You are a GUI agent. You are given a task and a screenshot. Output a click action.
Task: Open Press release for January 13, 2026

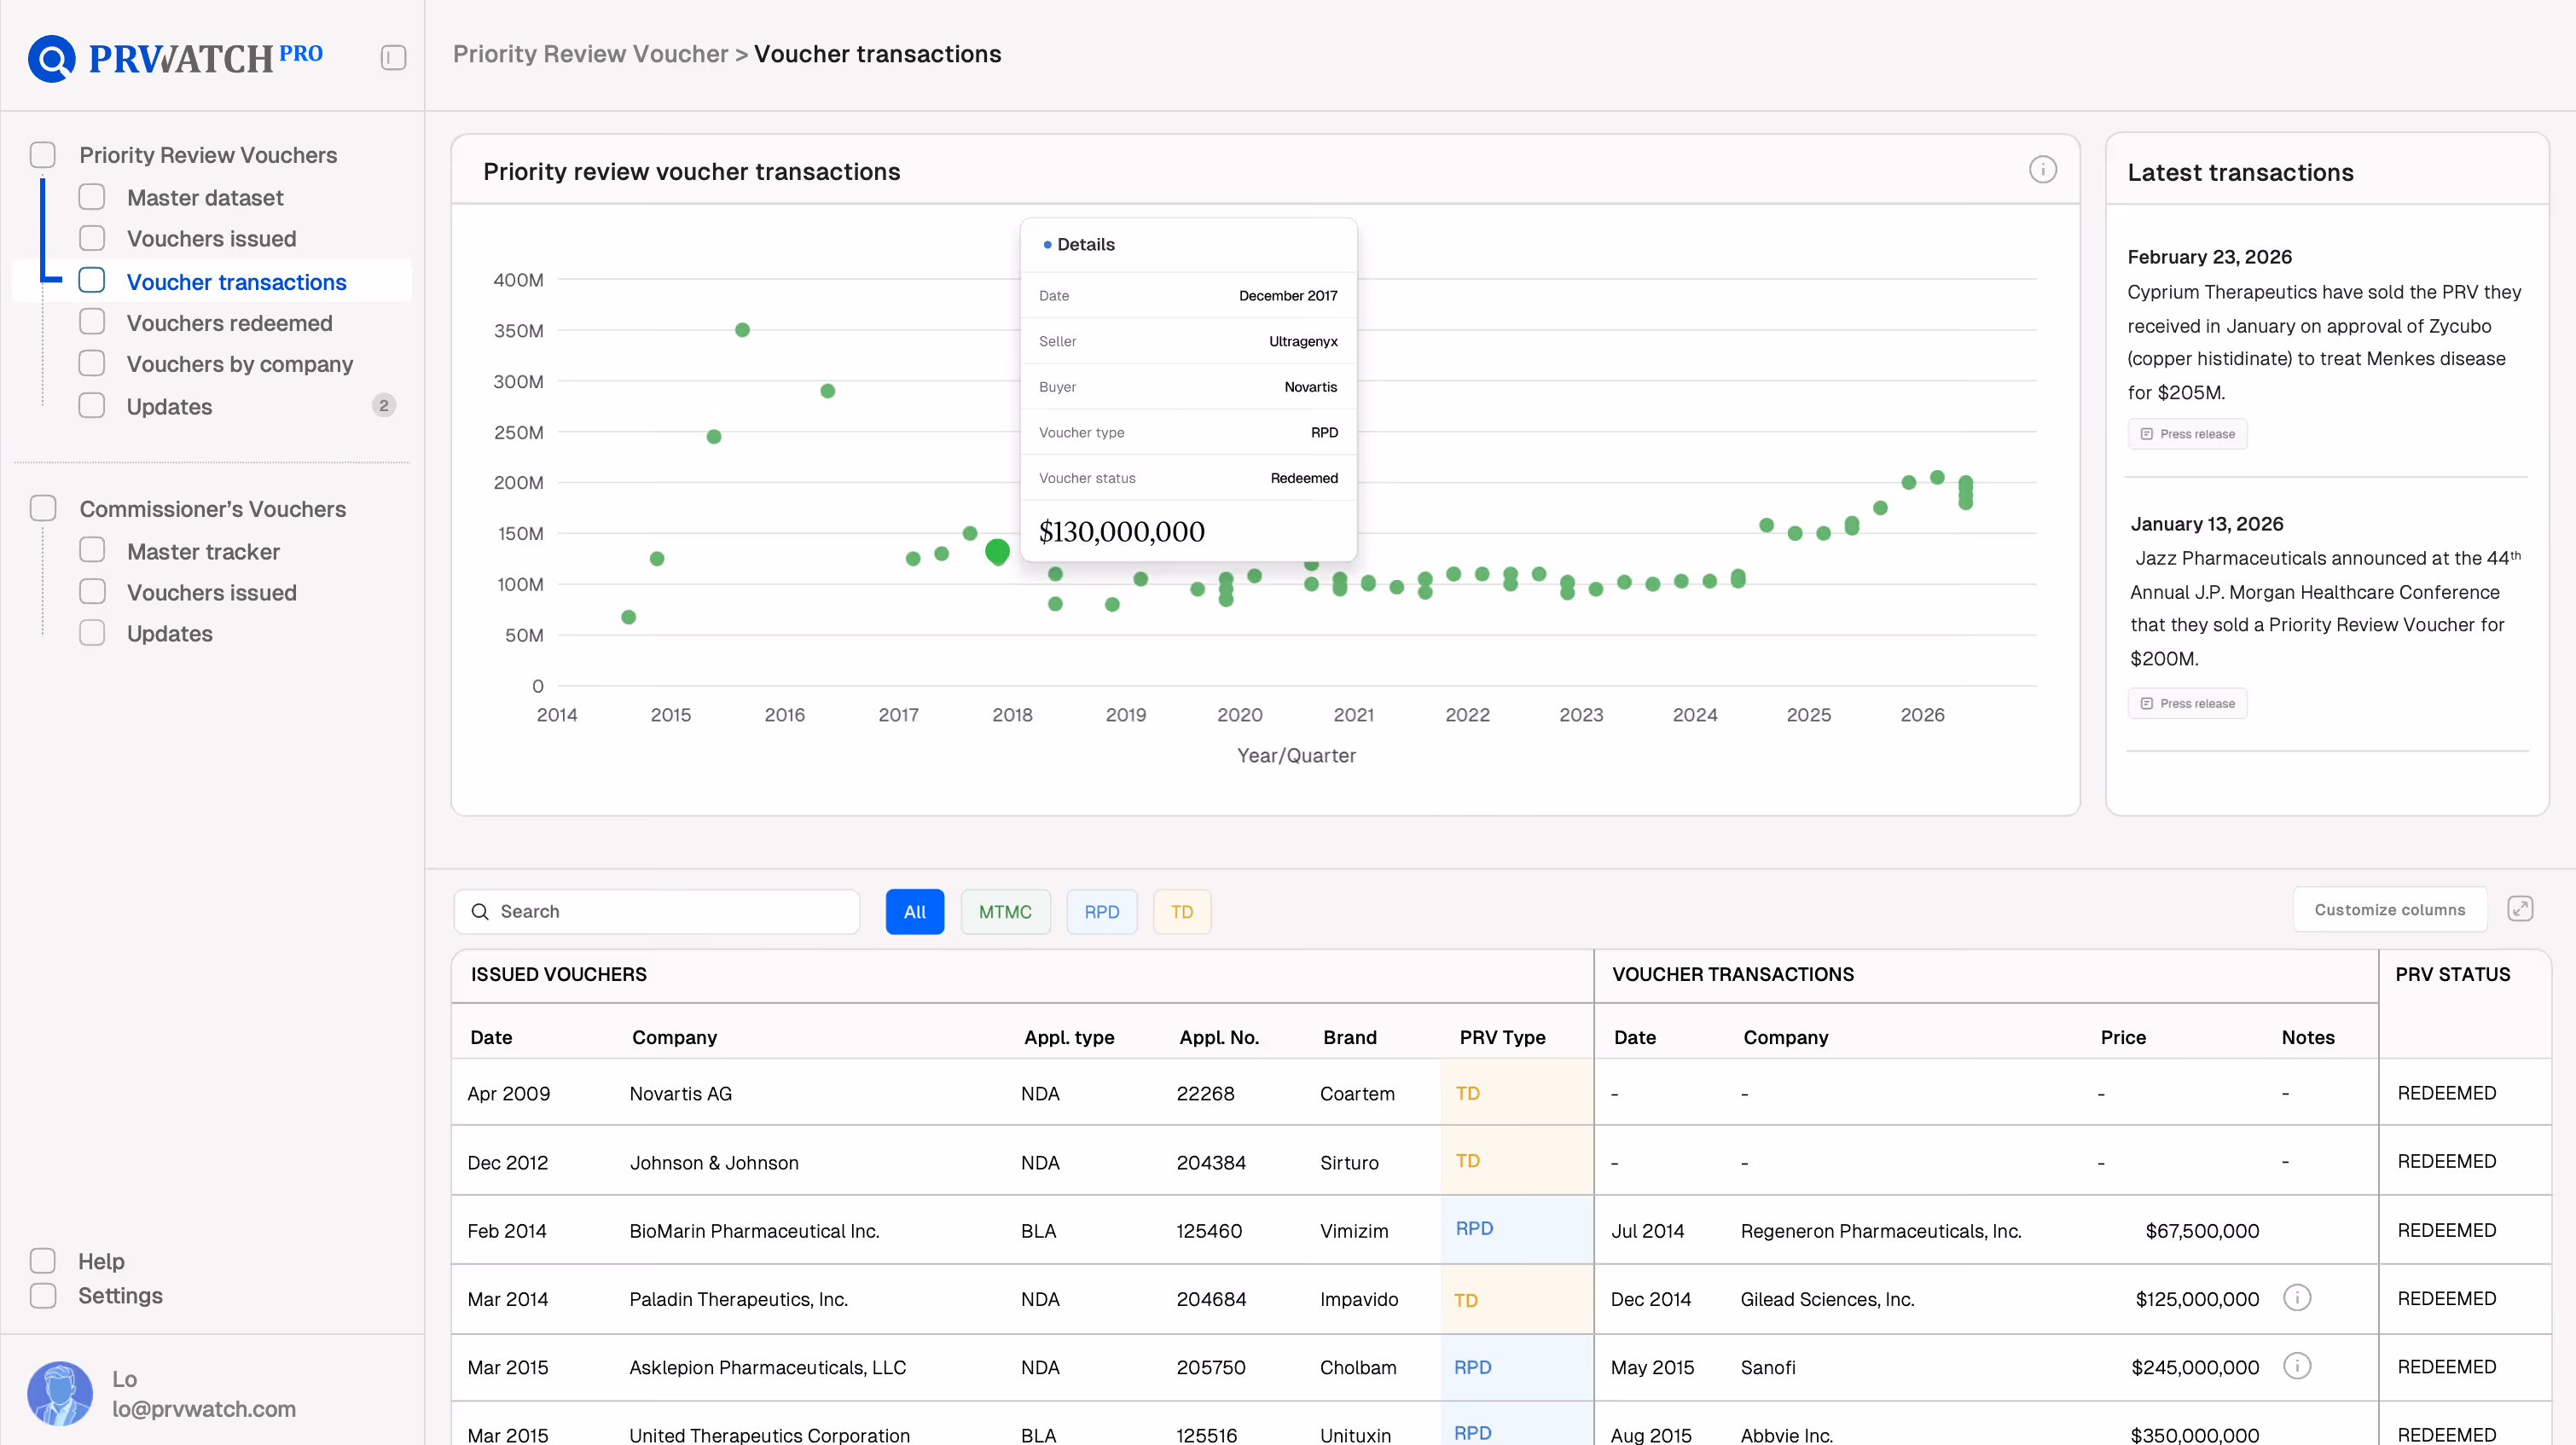click(x=2187, y=703)
